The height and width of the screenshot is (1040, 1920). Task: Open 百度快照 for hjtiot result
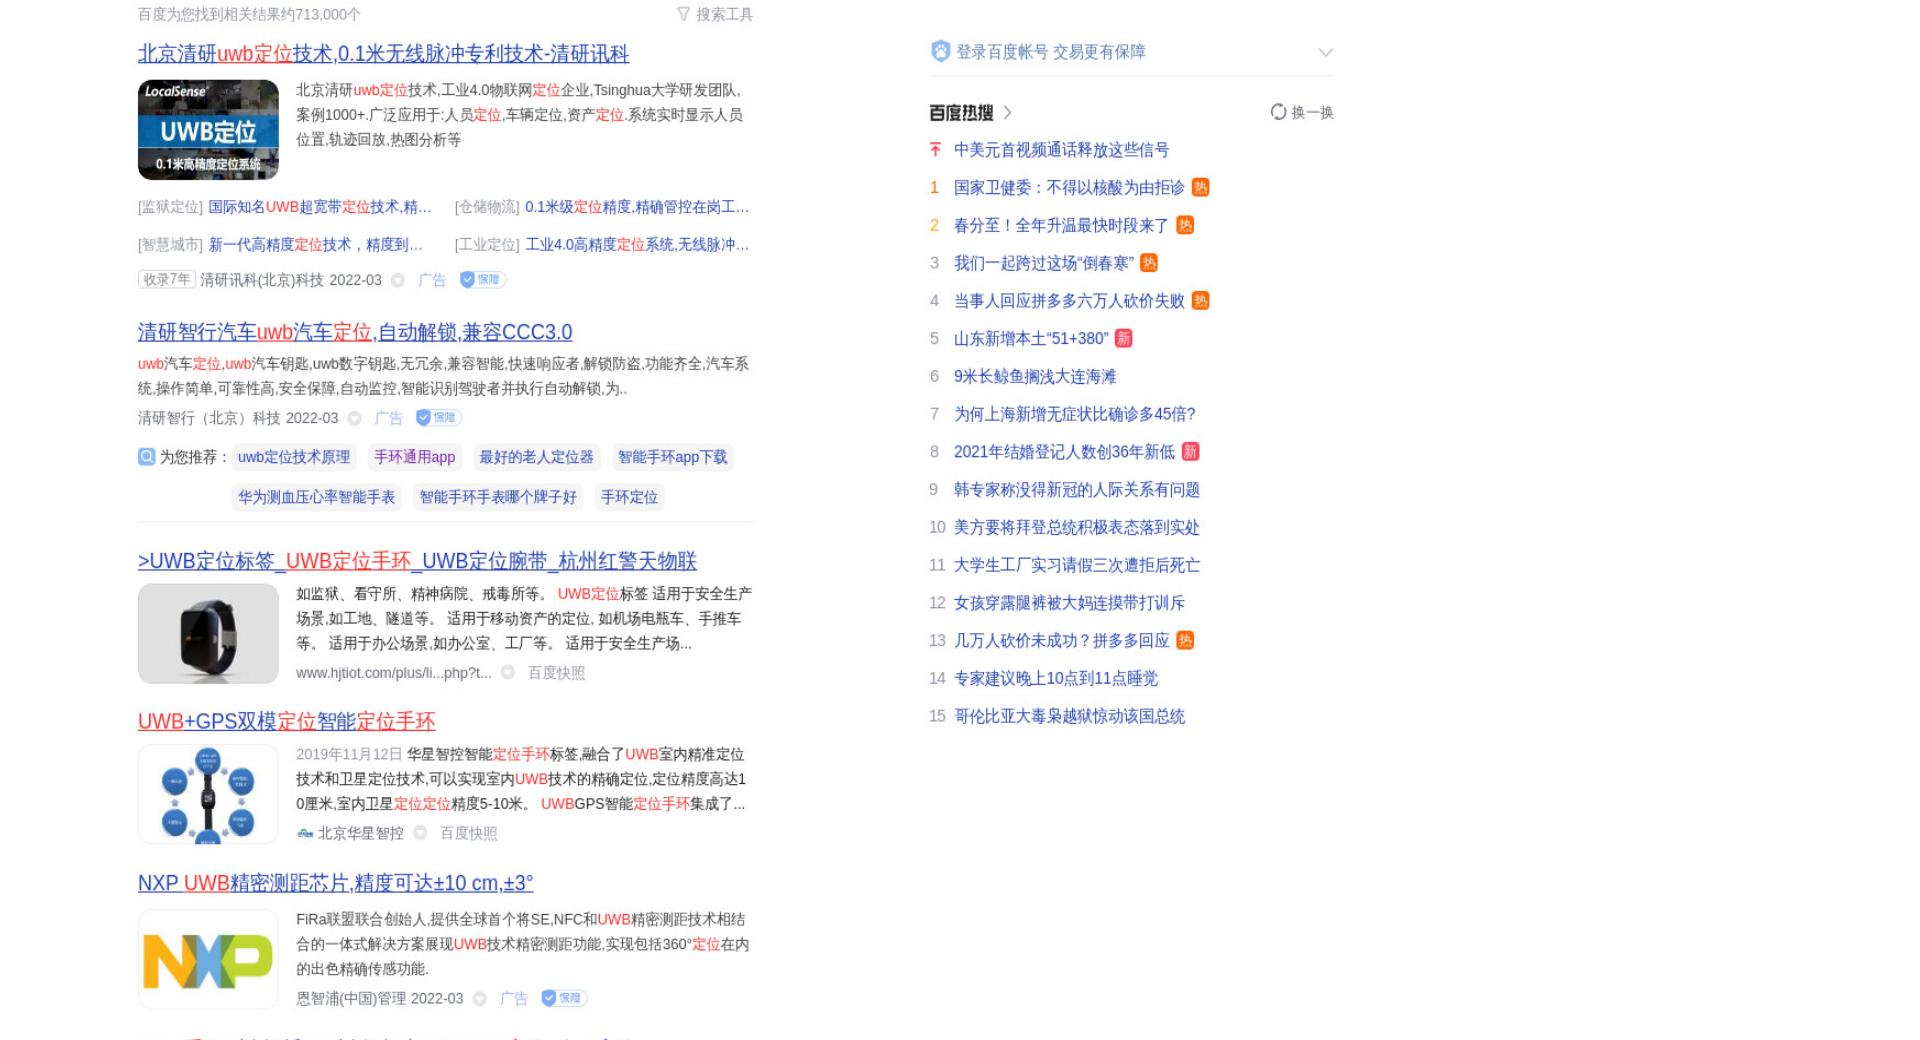(x=556, y=673)
